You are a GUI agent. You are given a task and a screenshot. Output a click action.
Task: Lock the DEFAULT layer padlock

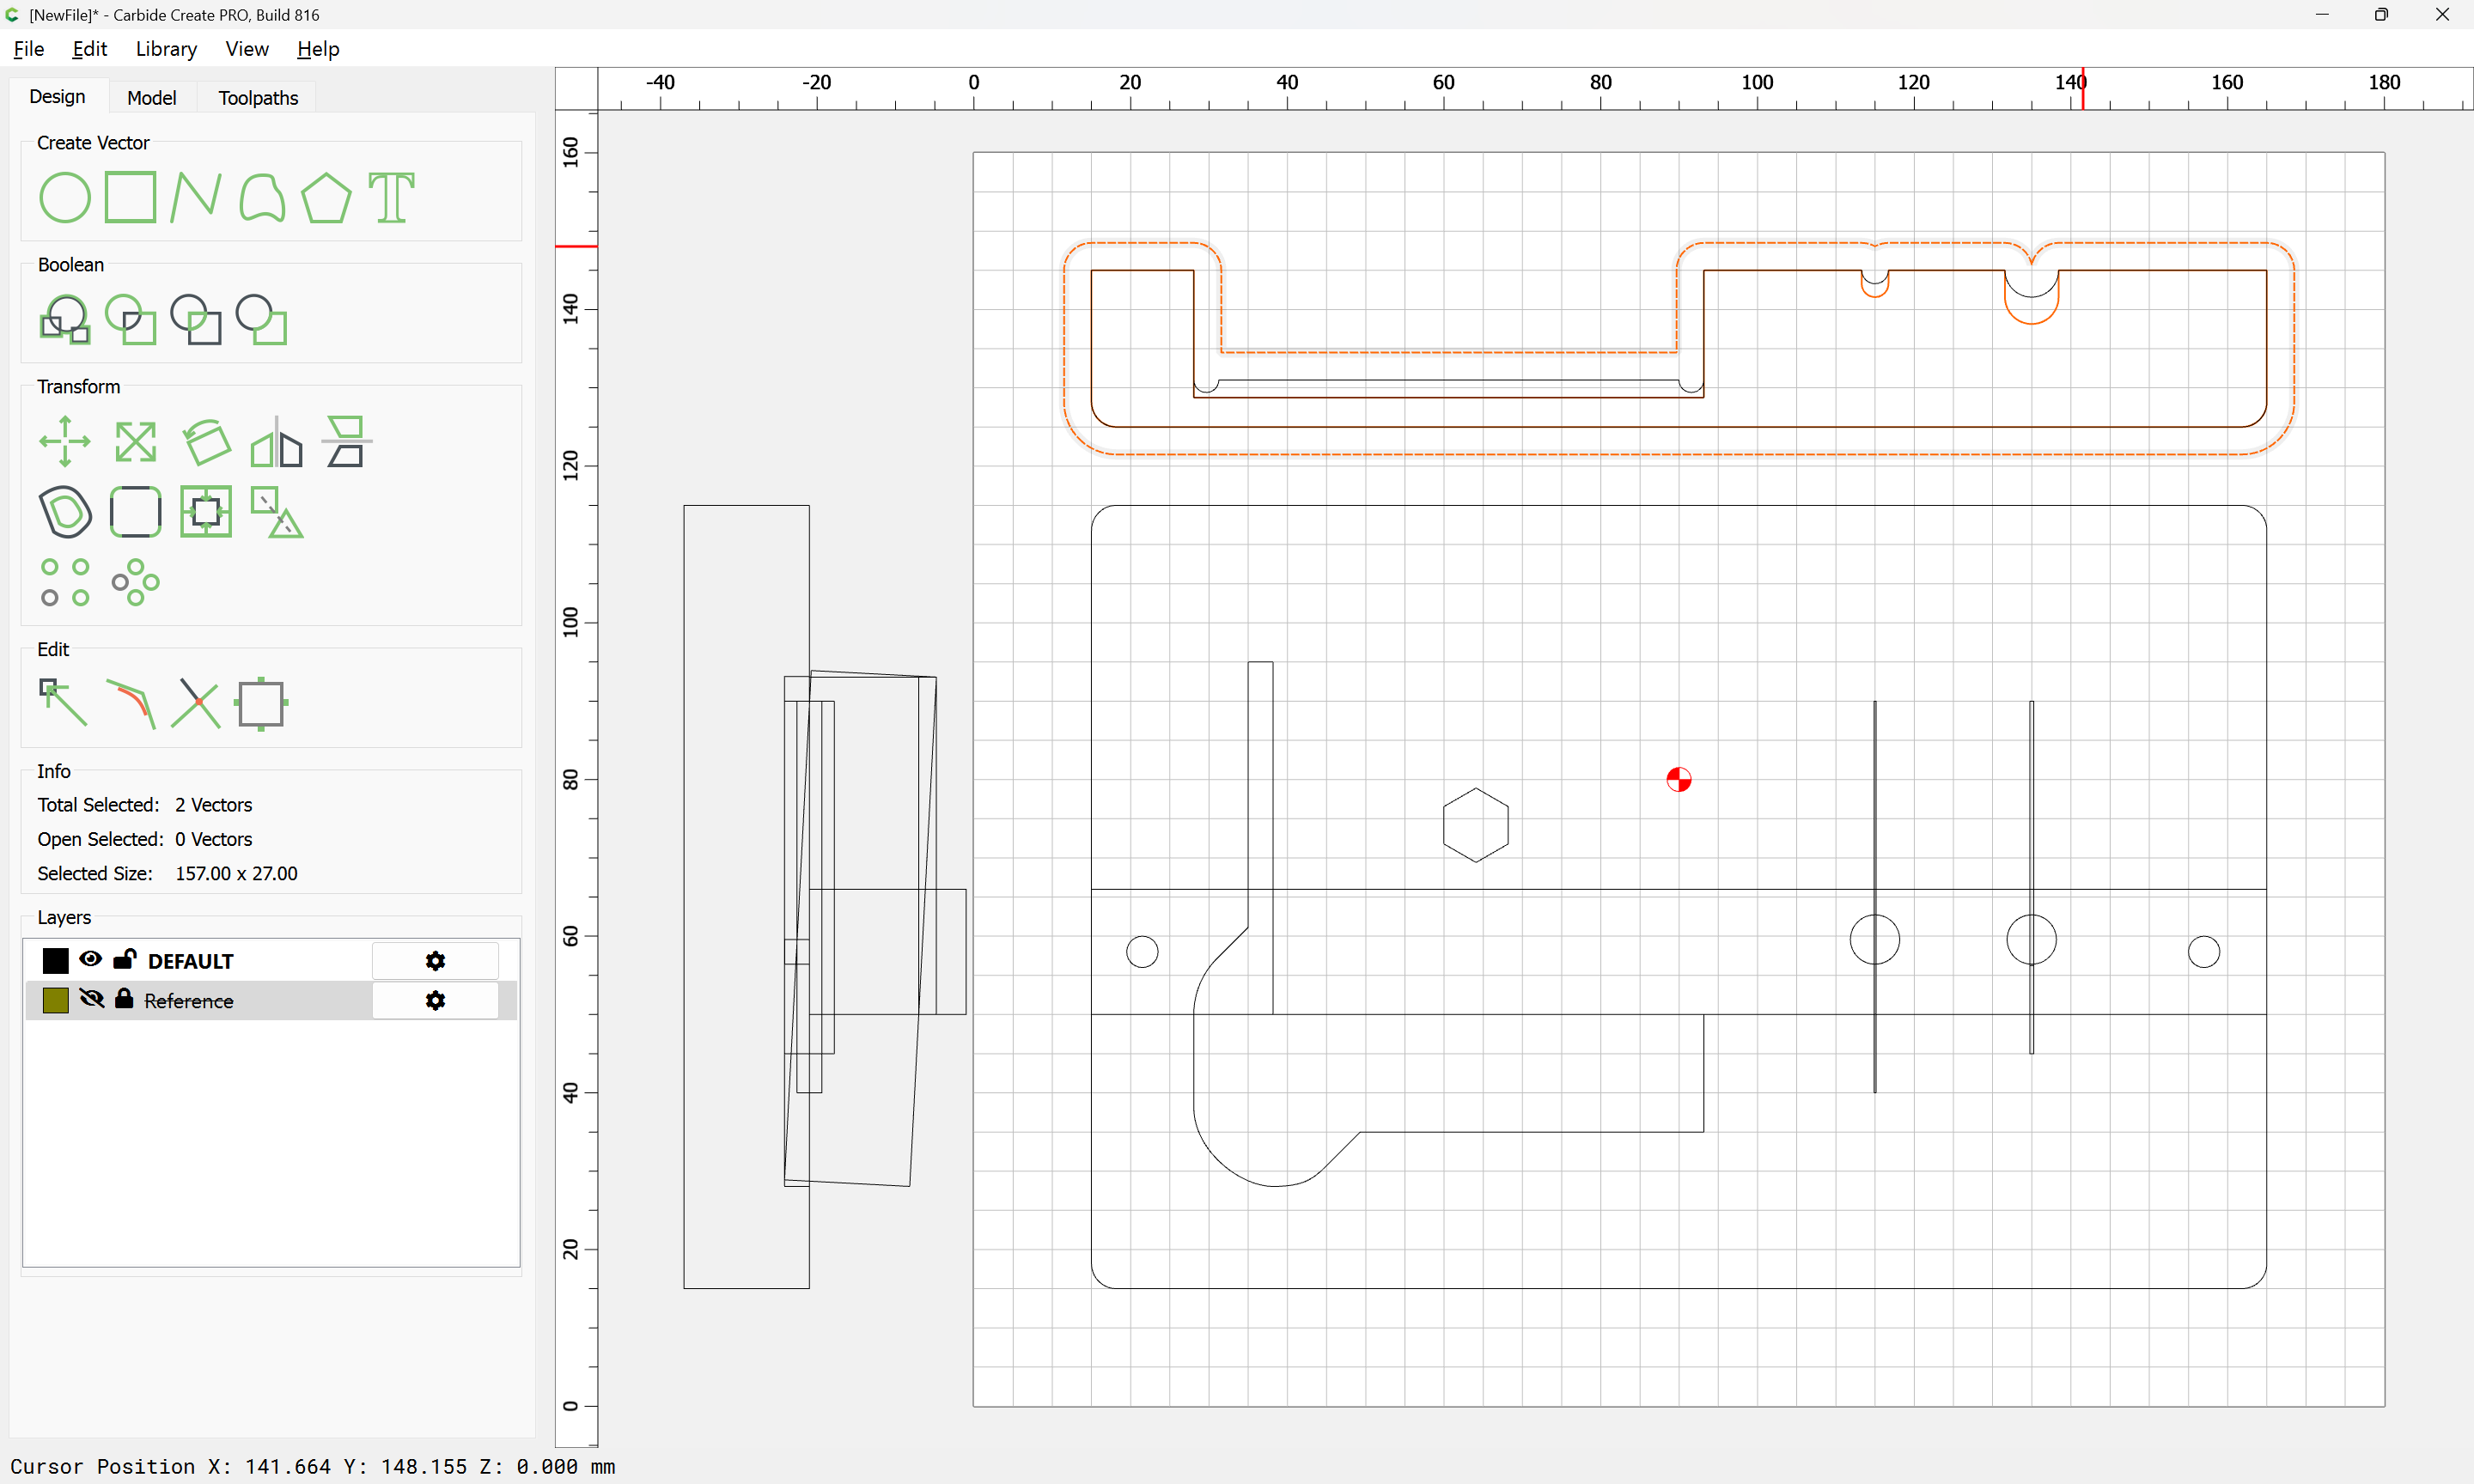[x=125, y=959]
